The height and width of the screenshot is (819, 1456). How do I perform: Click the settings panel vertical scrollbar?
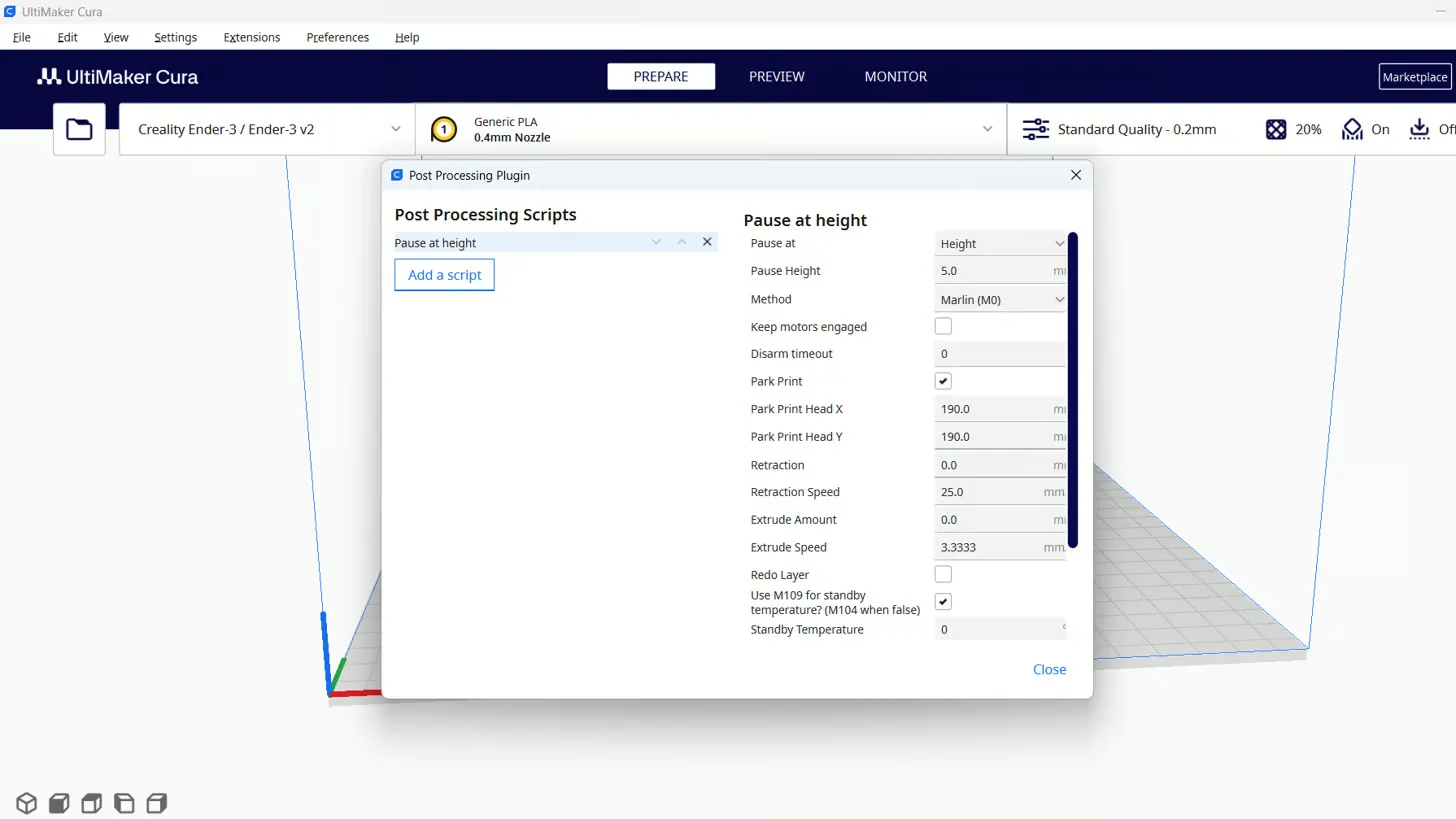click(x=1073, y=390)
